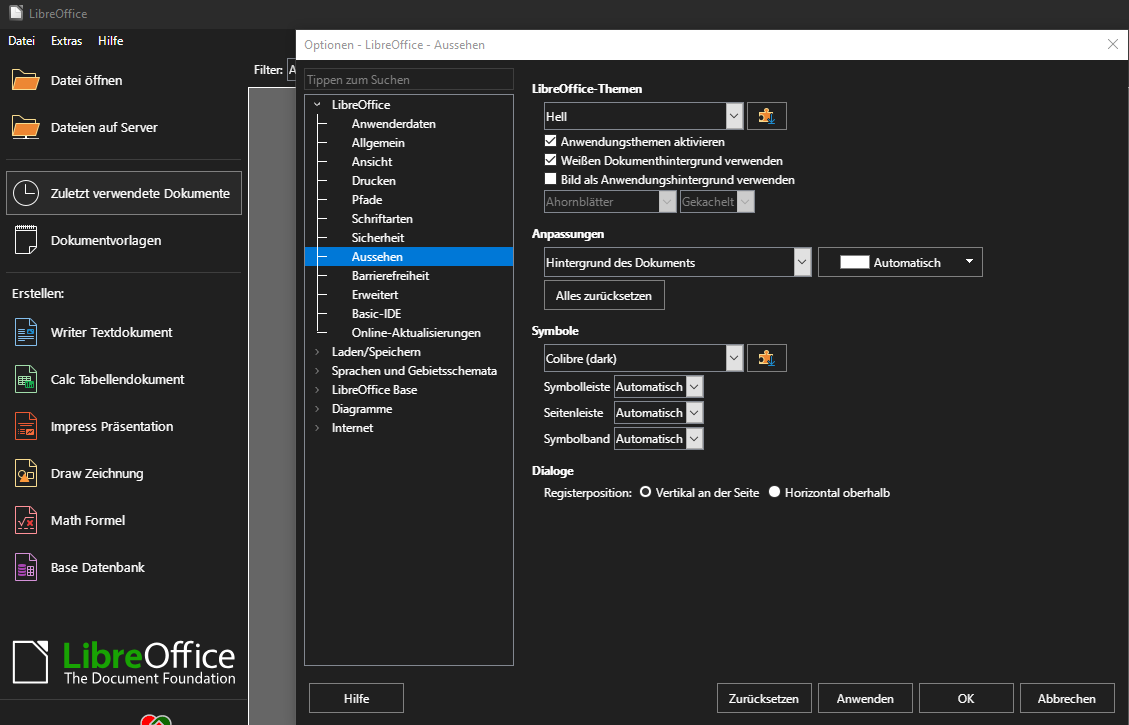The width and height of the screenshot is (1129, 725).
Task: Select Drucken in the options tree
Action: coord(374,181)
